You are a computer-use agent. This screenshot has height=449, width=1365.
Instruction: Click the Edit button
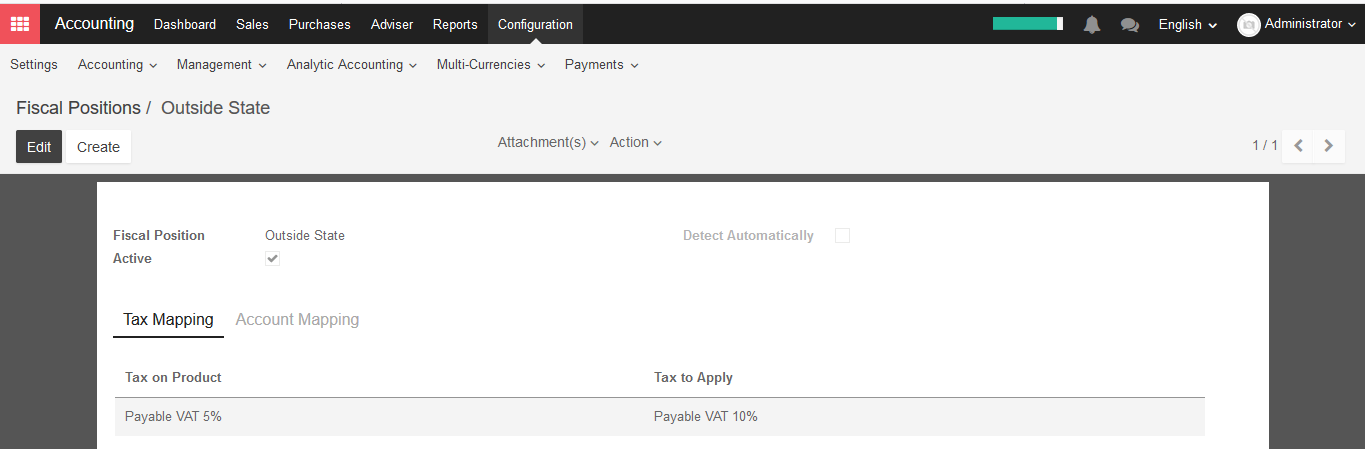tap(39, 146)
